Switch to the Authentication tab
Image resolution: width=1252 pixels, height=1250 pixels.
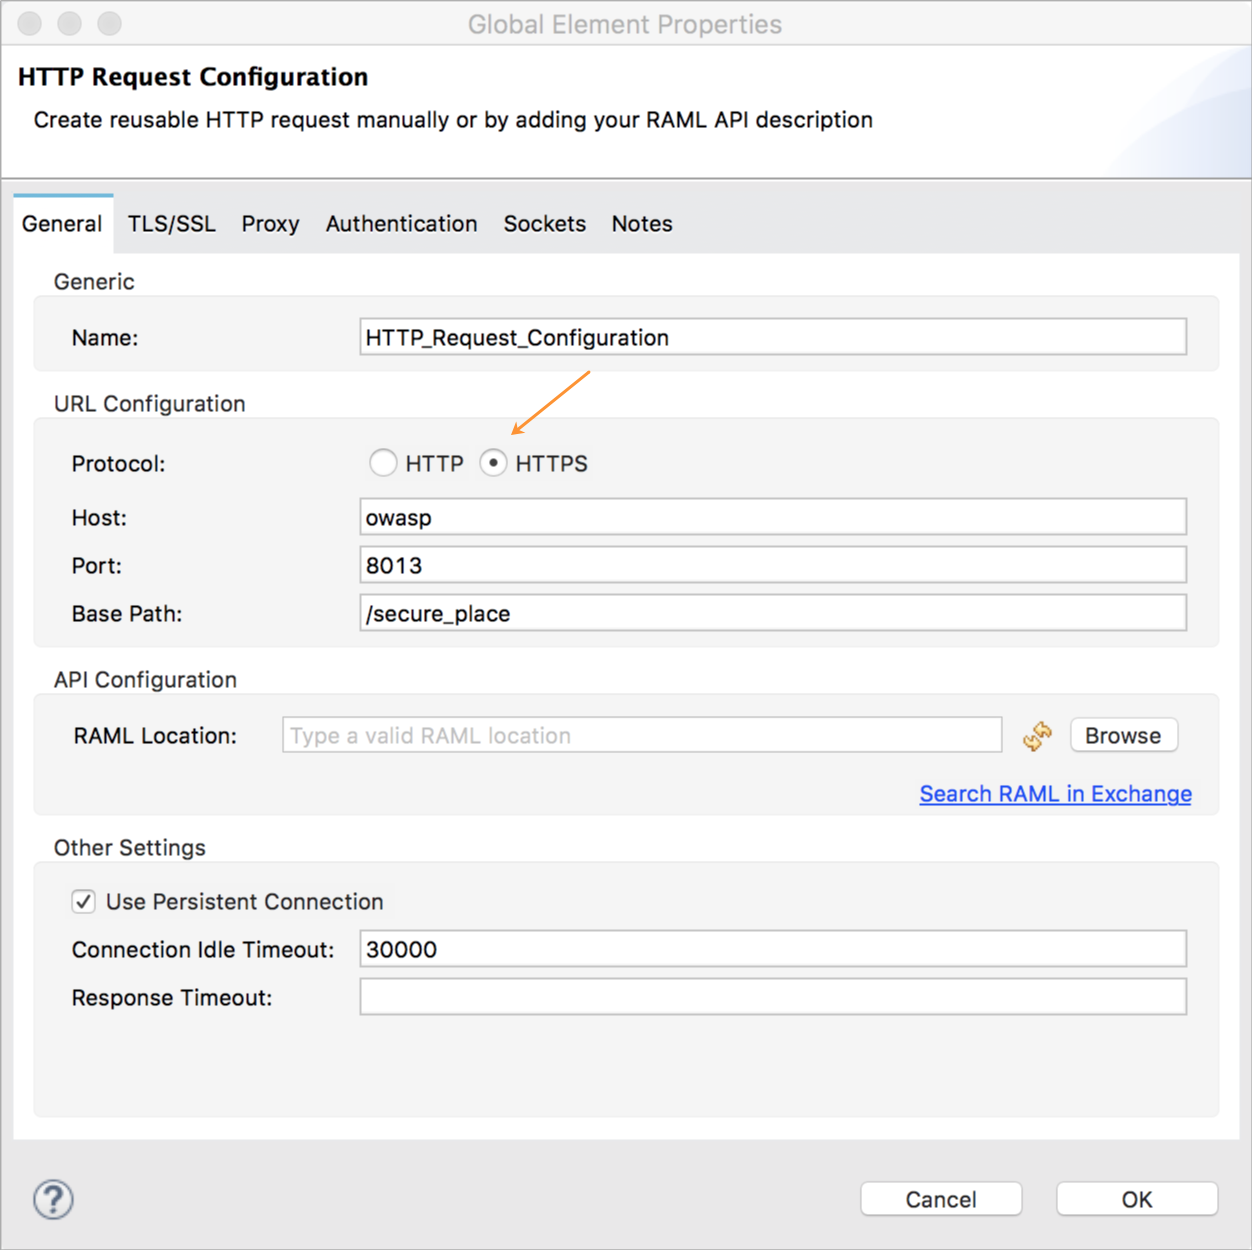(401, 224)
